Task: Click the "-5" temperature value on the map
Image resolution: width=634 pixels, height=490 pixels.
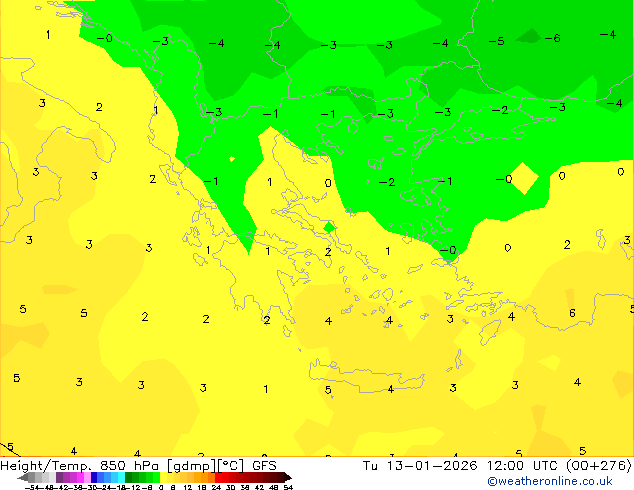Action: 496,41
